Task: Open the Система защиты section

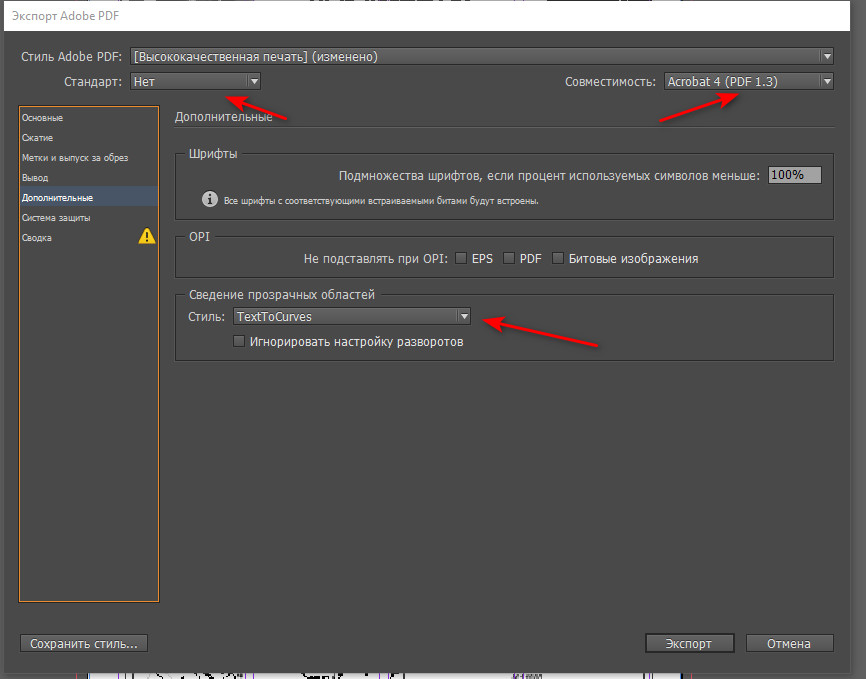Action: (89, 218)
